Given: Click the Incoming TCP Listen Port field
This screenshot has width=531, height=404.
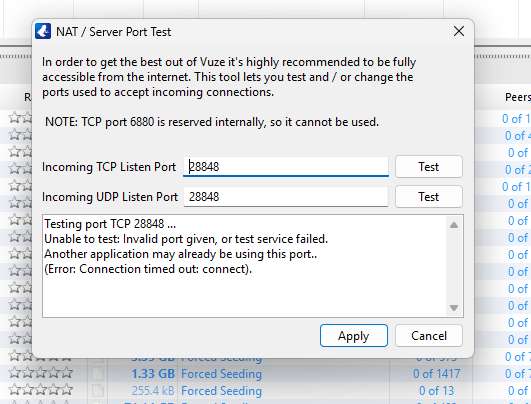Looking at the screenshot, I should click(x=285, y=167).
